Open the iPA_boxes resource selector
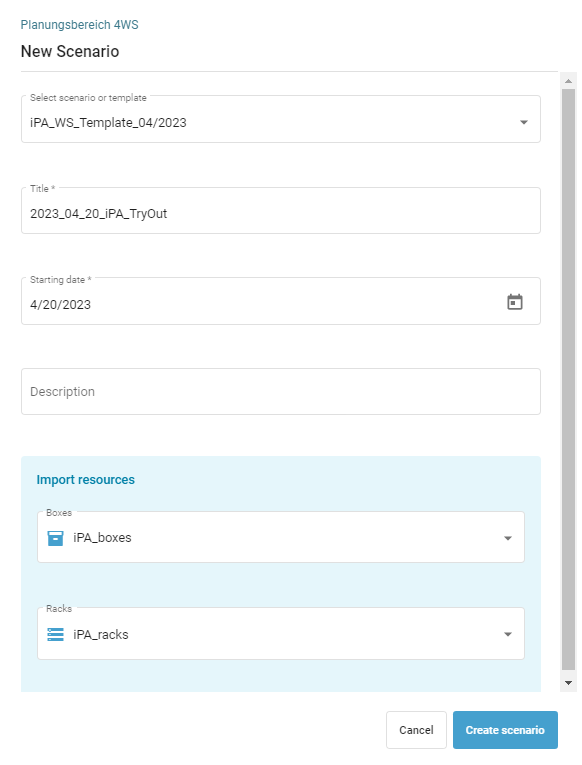Image resolution: width=582 pixels, height=765 pixels. [x=281, y=537]
